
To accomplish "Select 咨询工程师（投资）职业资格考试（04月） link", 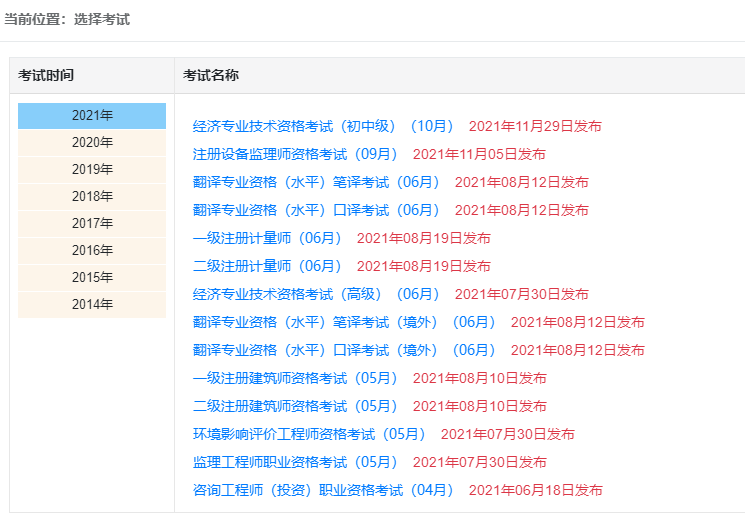I will [323, 490].
